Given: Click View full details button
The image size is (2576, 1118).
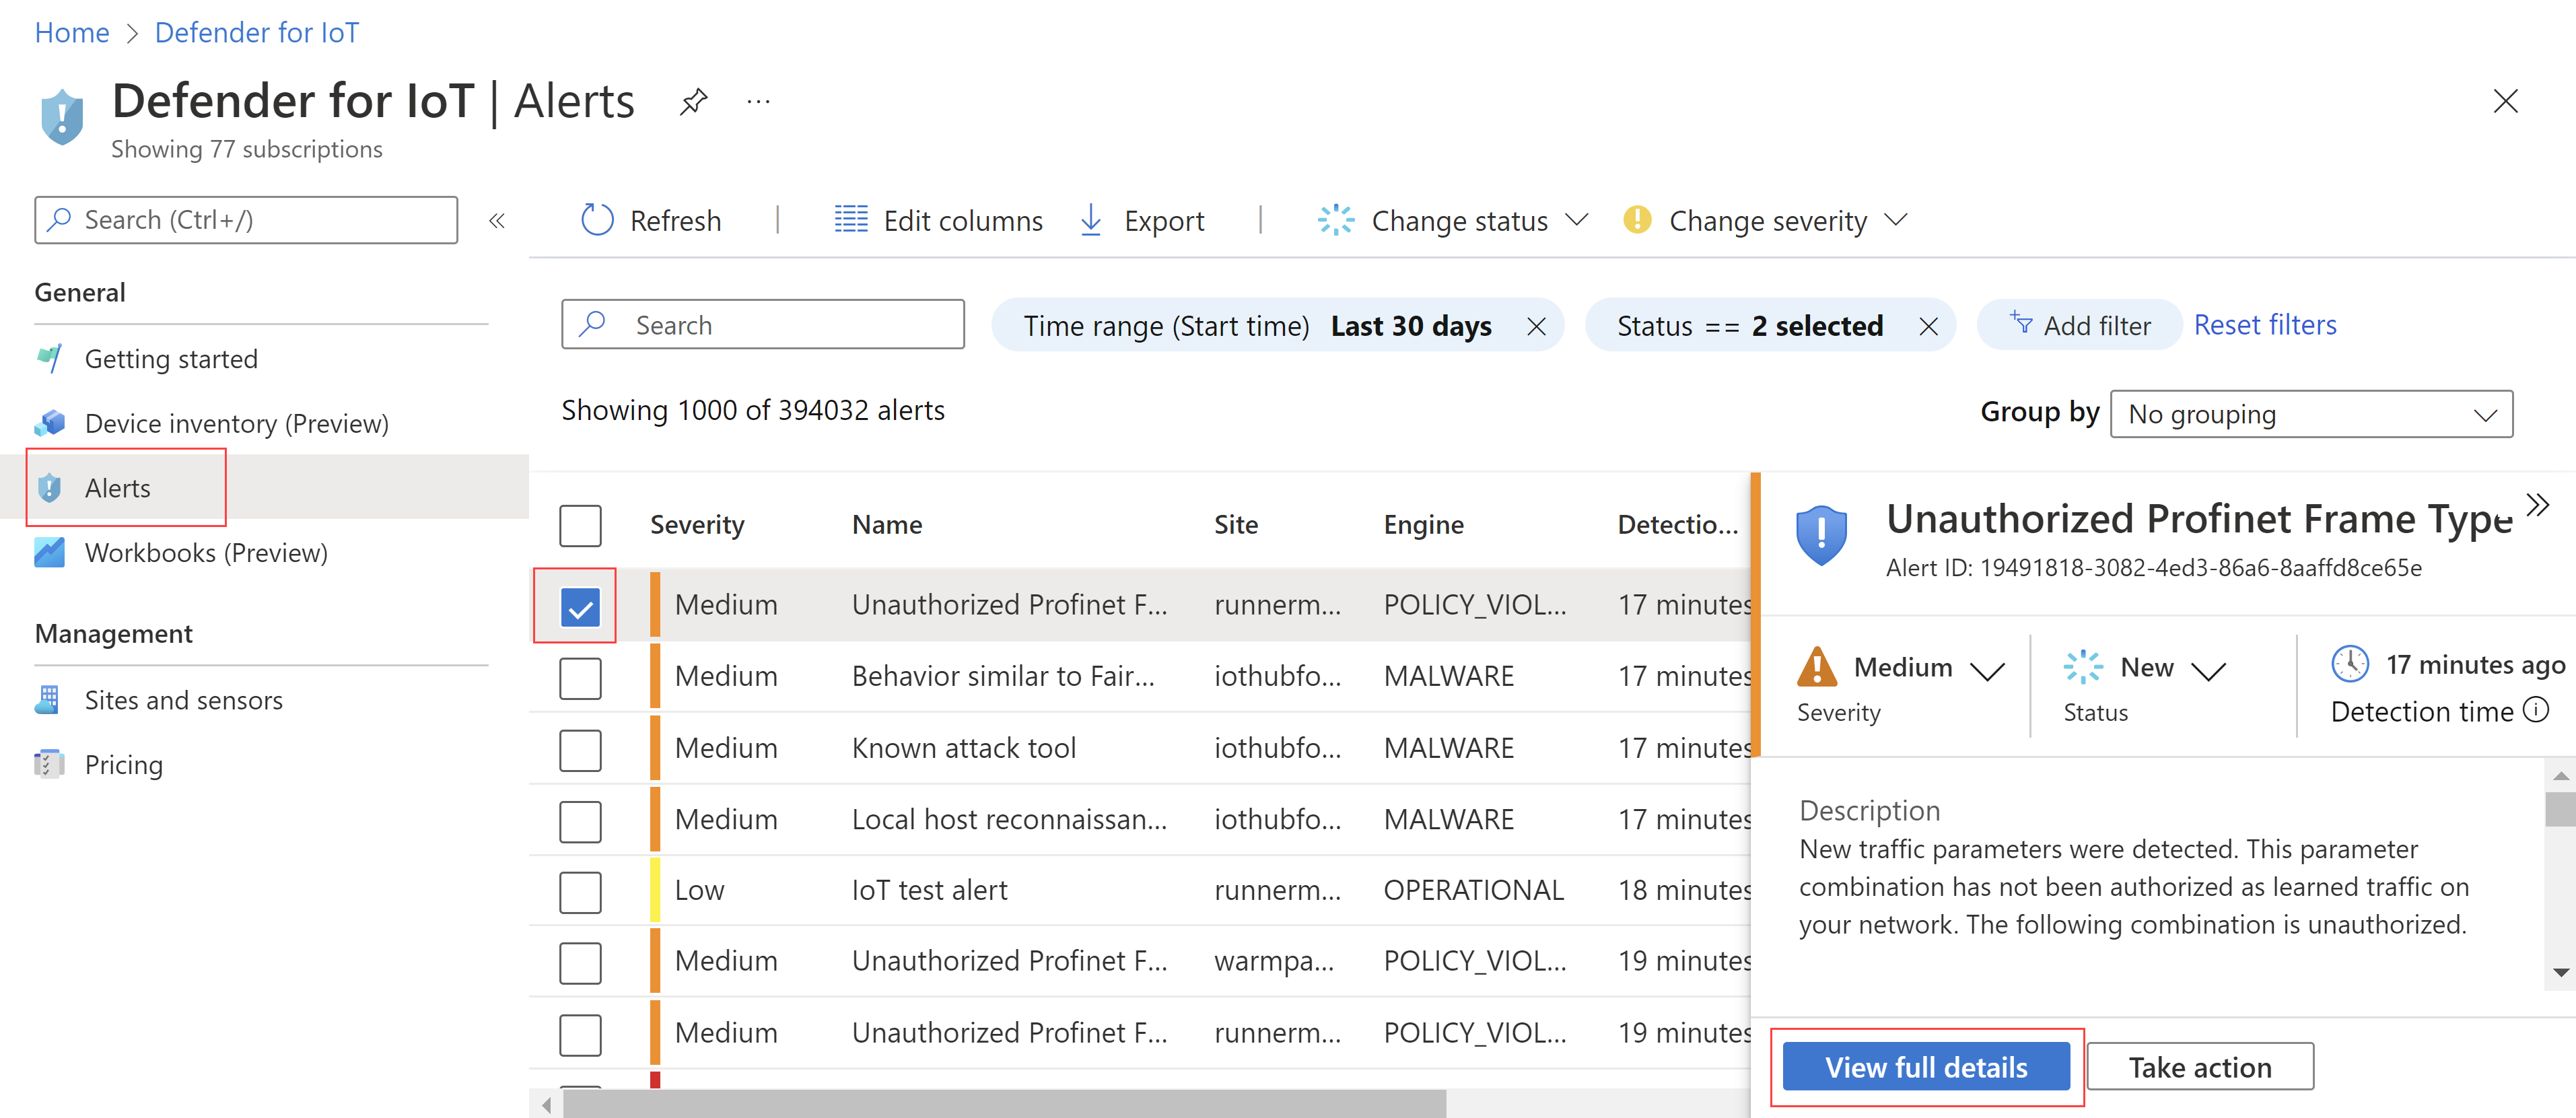Looking at the screenshot, I should point(1926,1066).
